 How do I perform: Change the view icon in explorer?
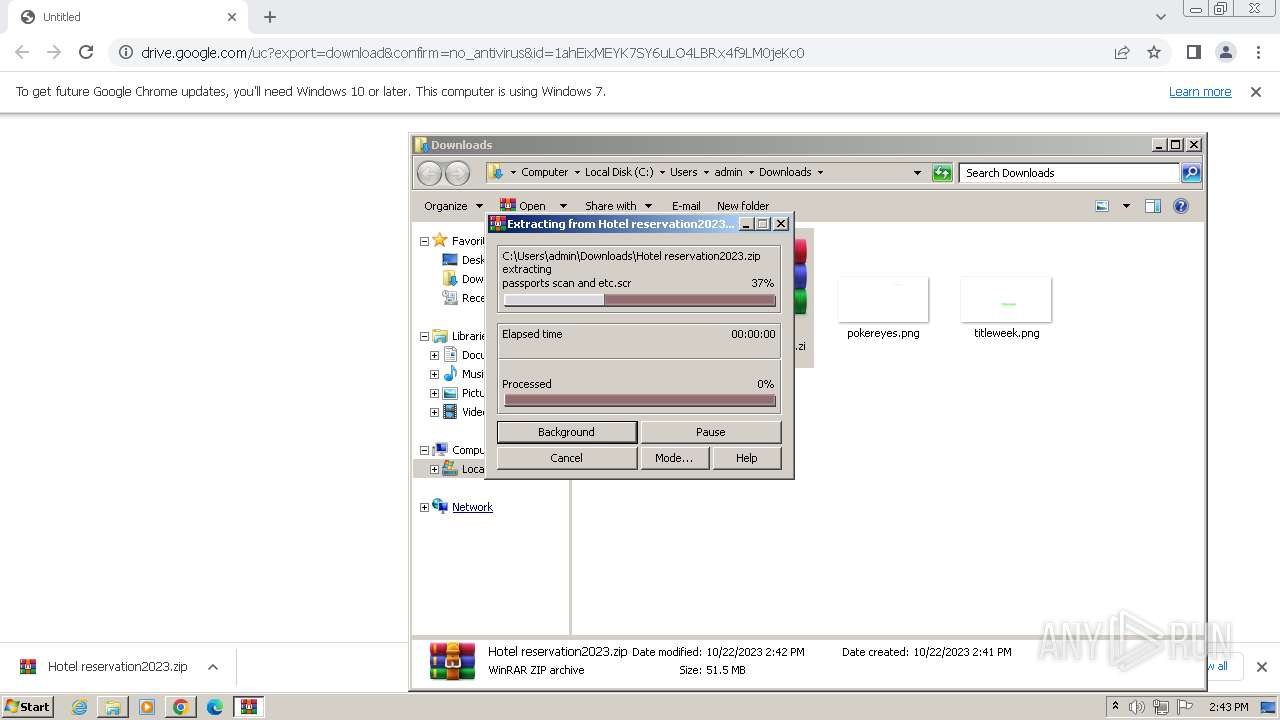click(1102, 206)
